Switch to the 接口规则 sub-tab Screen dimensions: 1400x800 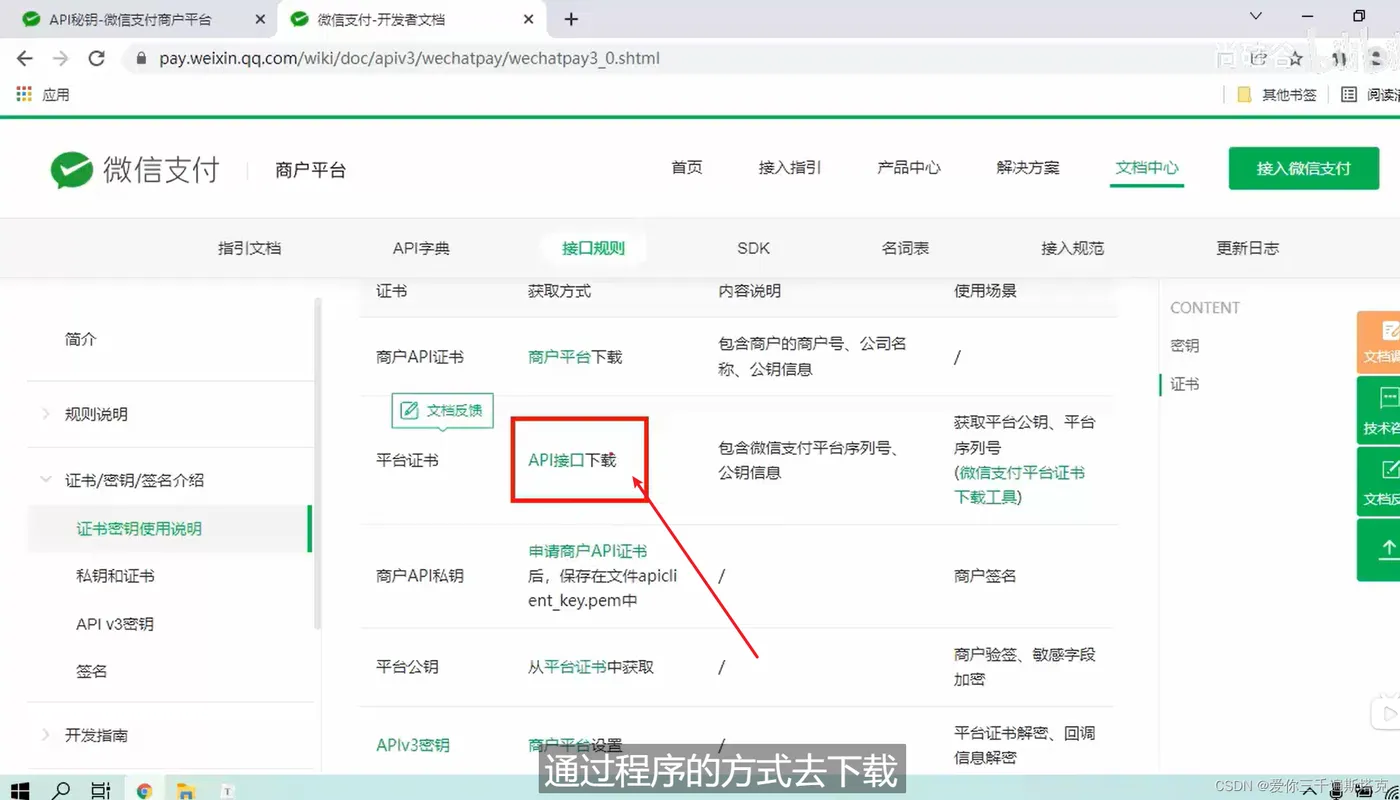coord(593,248)
